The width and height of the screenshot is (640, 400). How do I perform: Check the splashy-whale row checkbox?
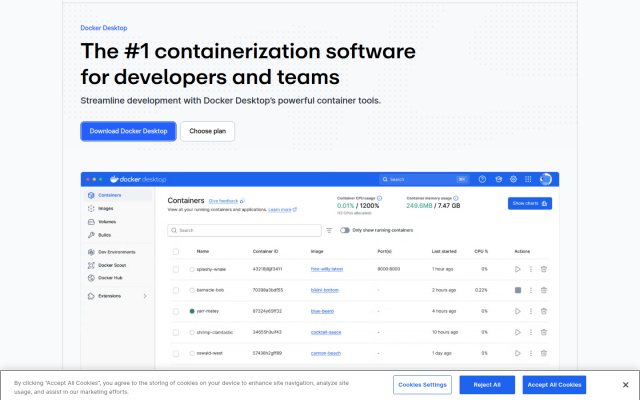(176, 269)
